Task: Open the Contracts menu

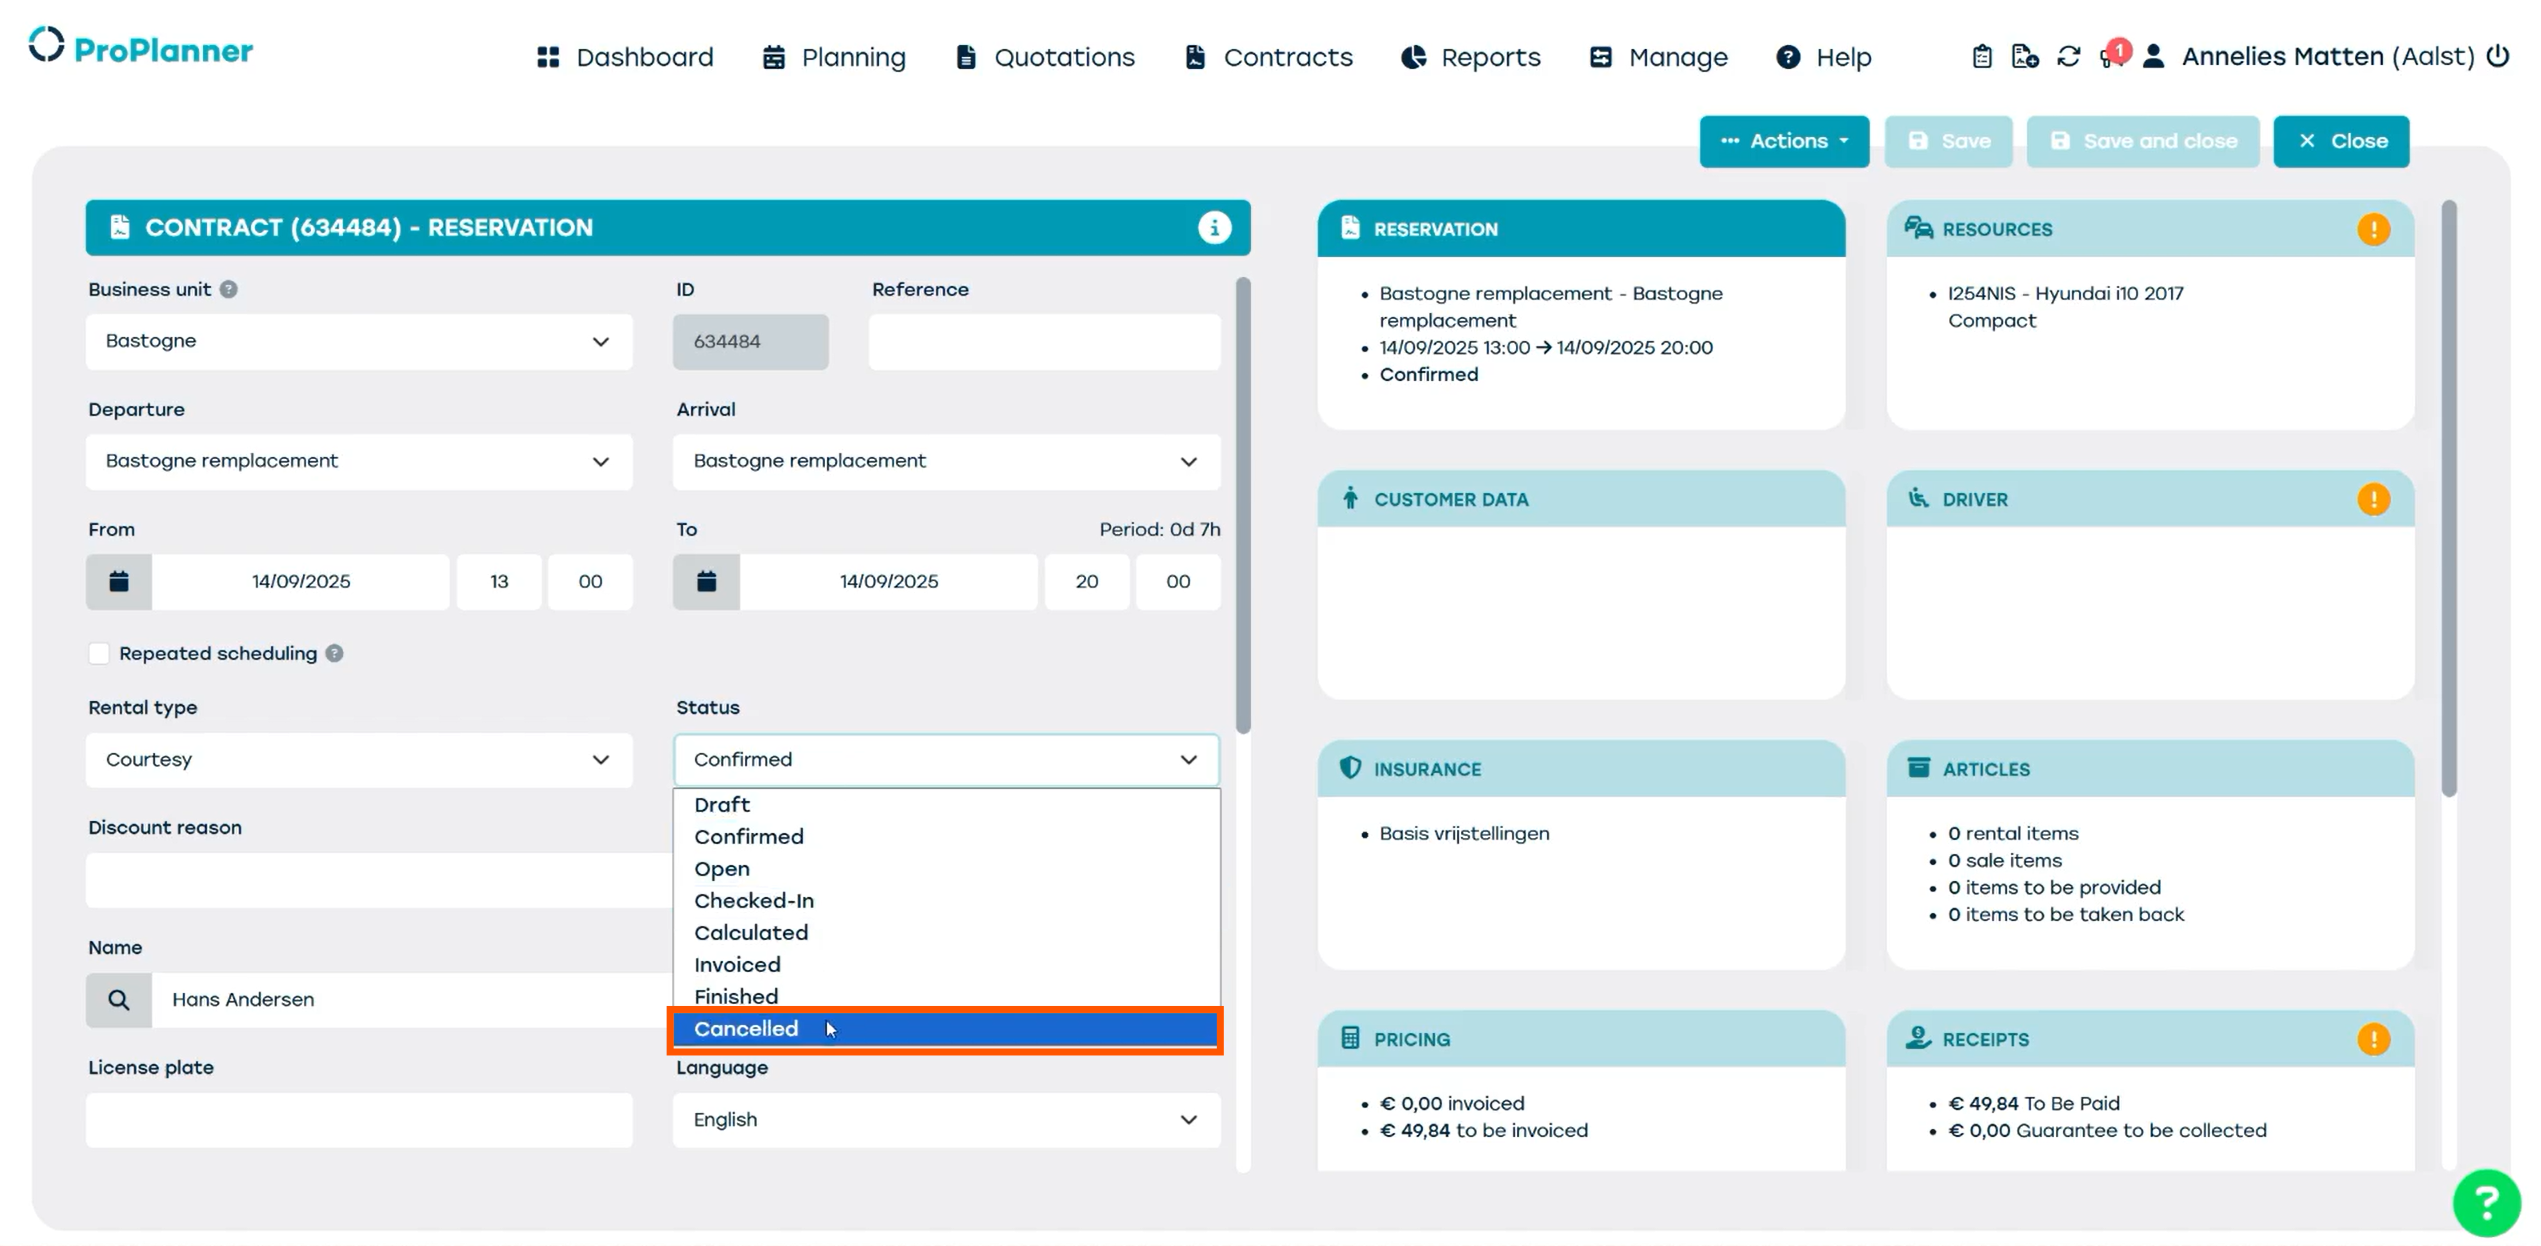Action: point(1268,57)
